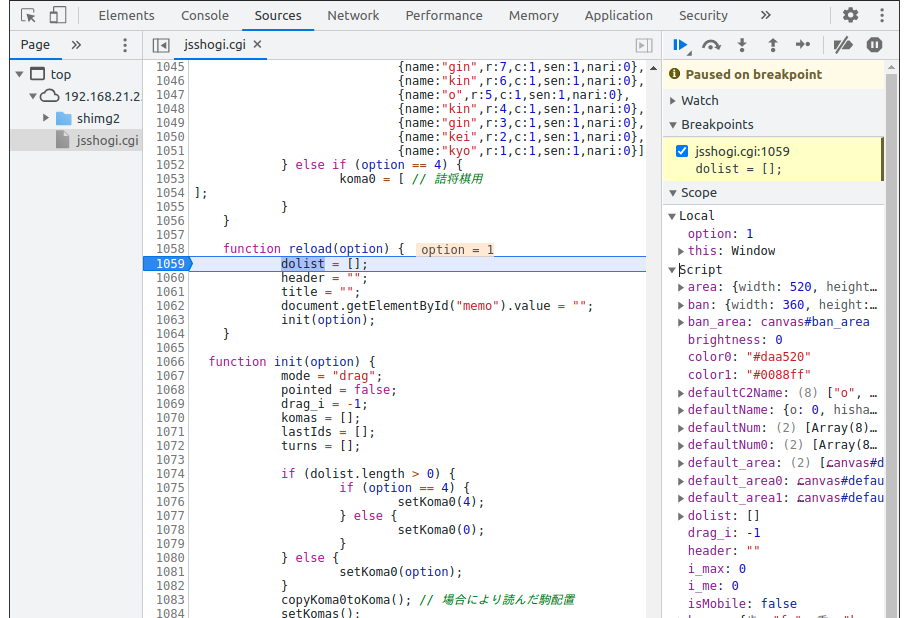Close the jsshogi.cgi file tab
The width and height of the screenshot is (909, 618).
pos(257,45)
